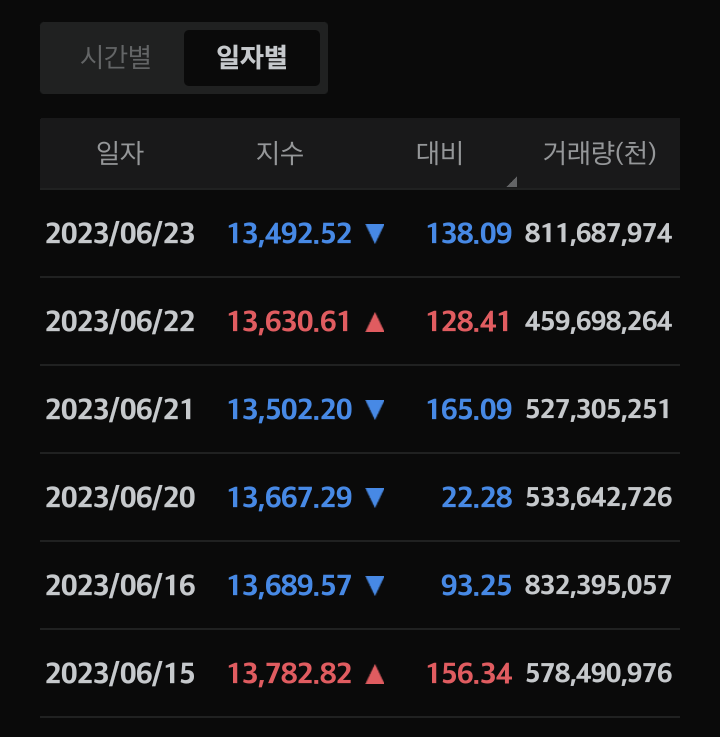Click the 일자 column header
Image resolution: width=720 pixels, height=737 pixels.
pos(120,153)
